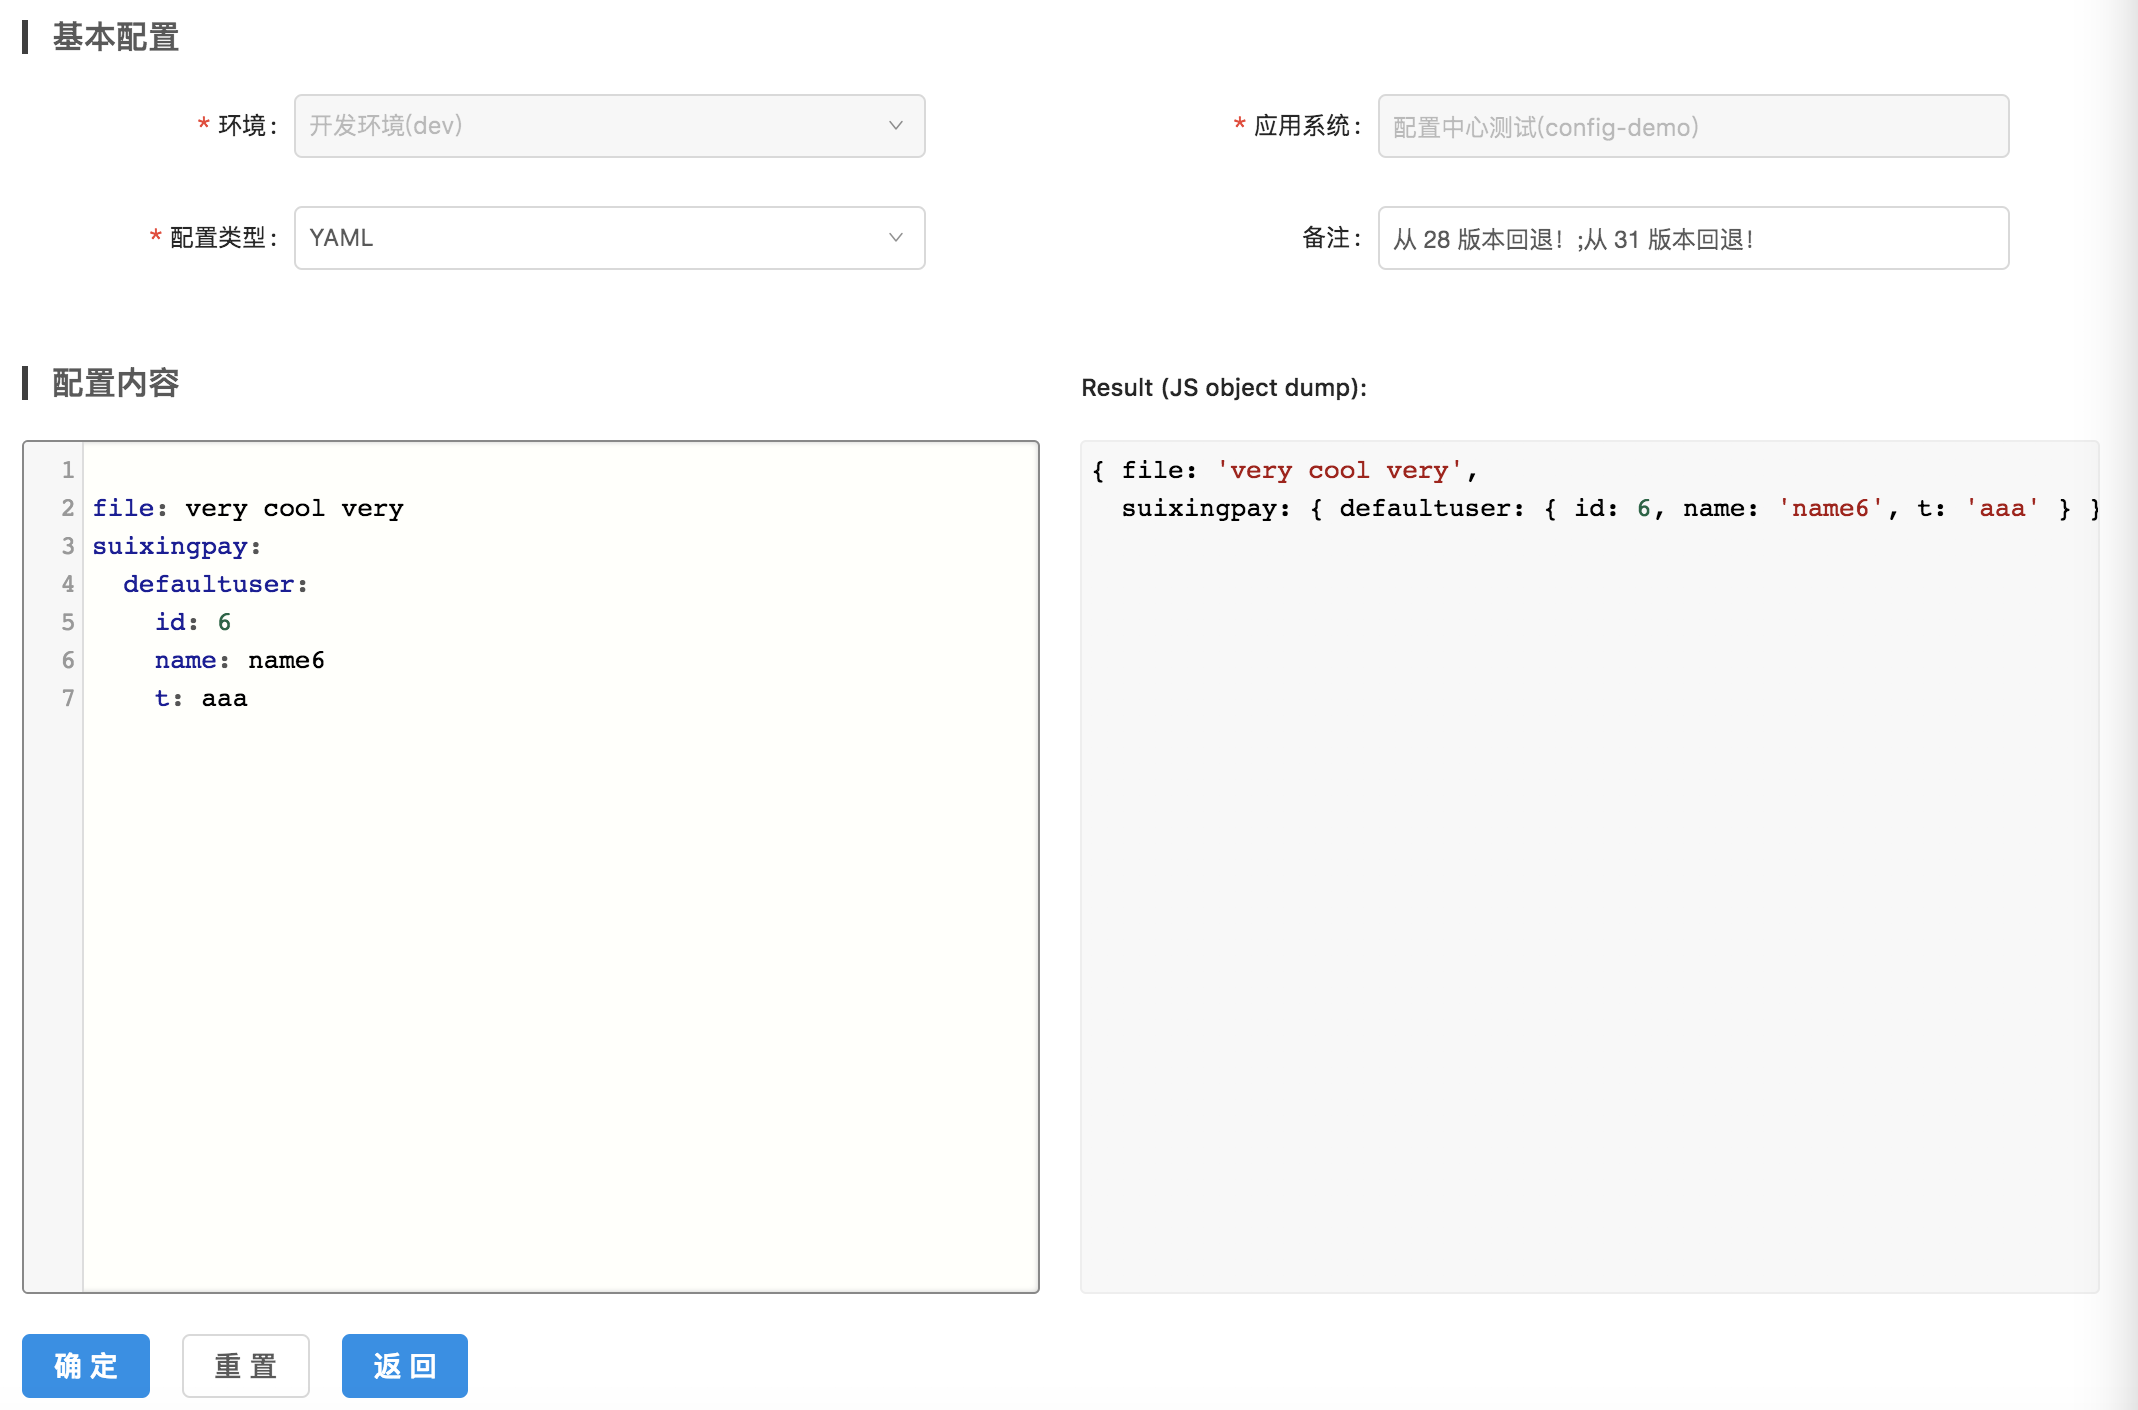Click the 应用系统 config-demo field
Screen dimensions: 2138x1410
(x=1692, y=126)
